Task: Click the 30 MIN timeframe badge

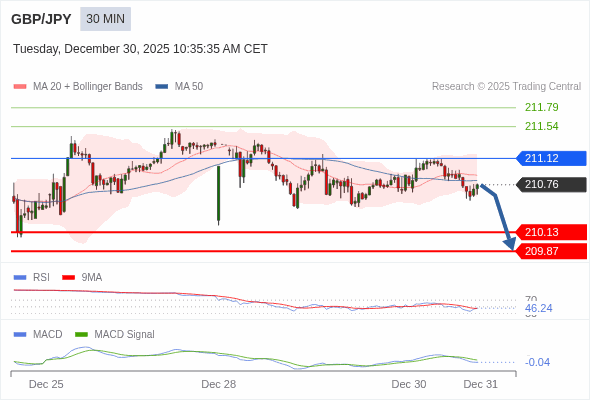Action: click(105, 19)
